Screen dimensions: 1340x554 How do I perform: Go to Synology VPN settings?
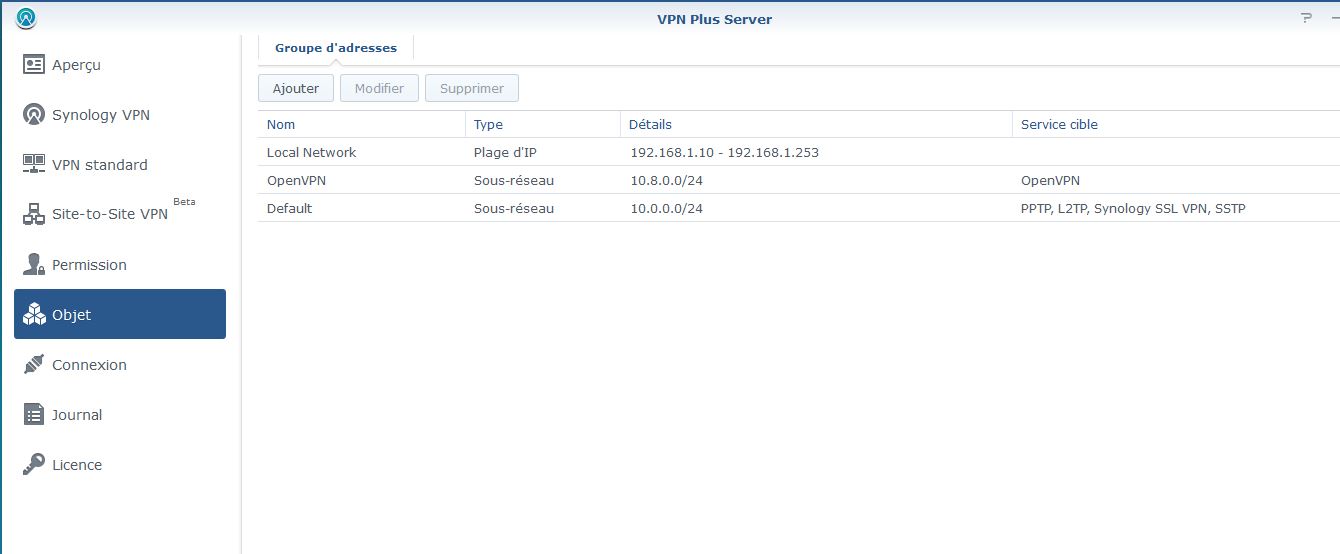(120, 114)
